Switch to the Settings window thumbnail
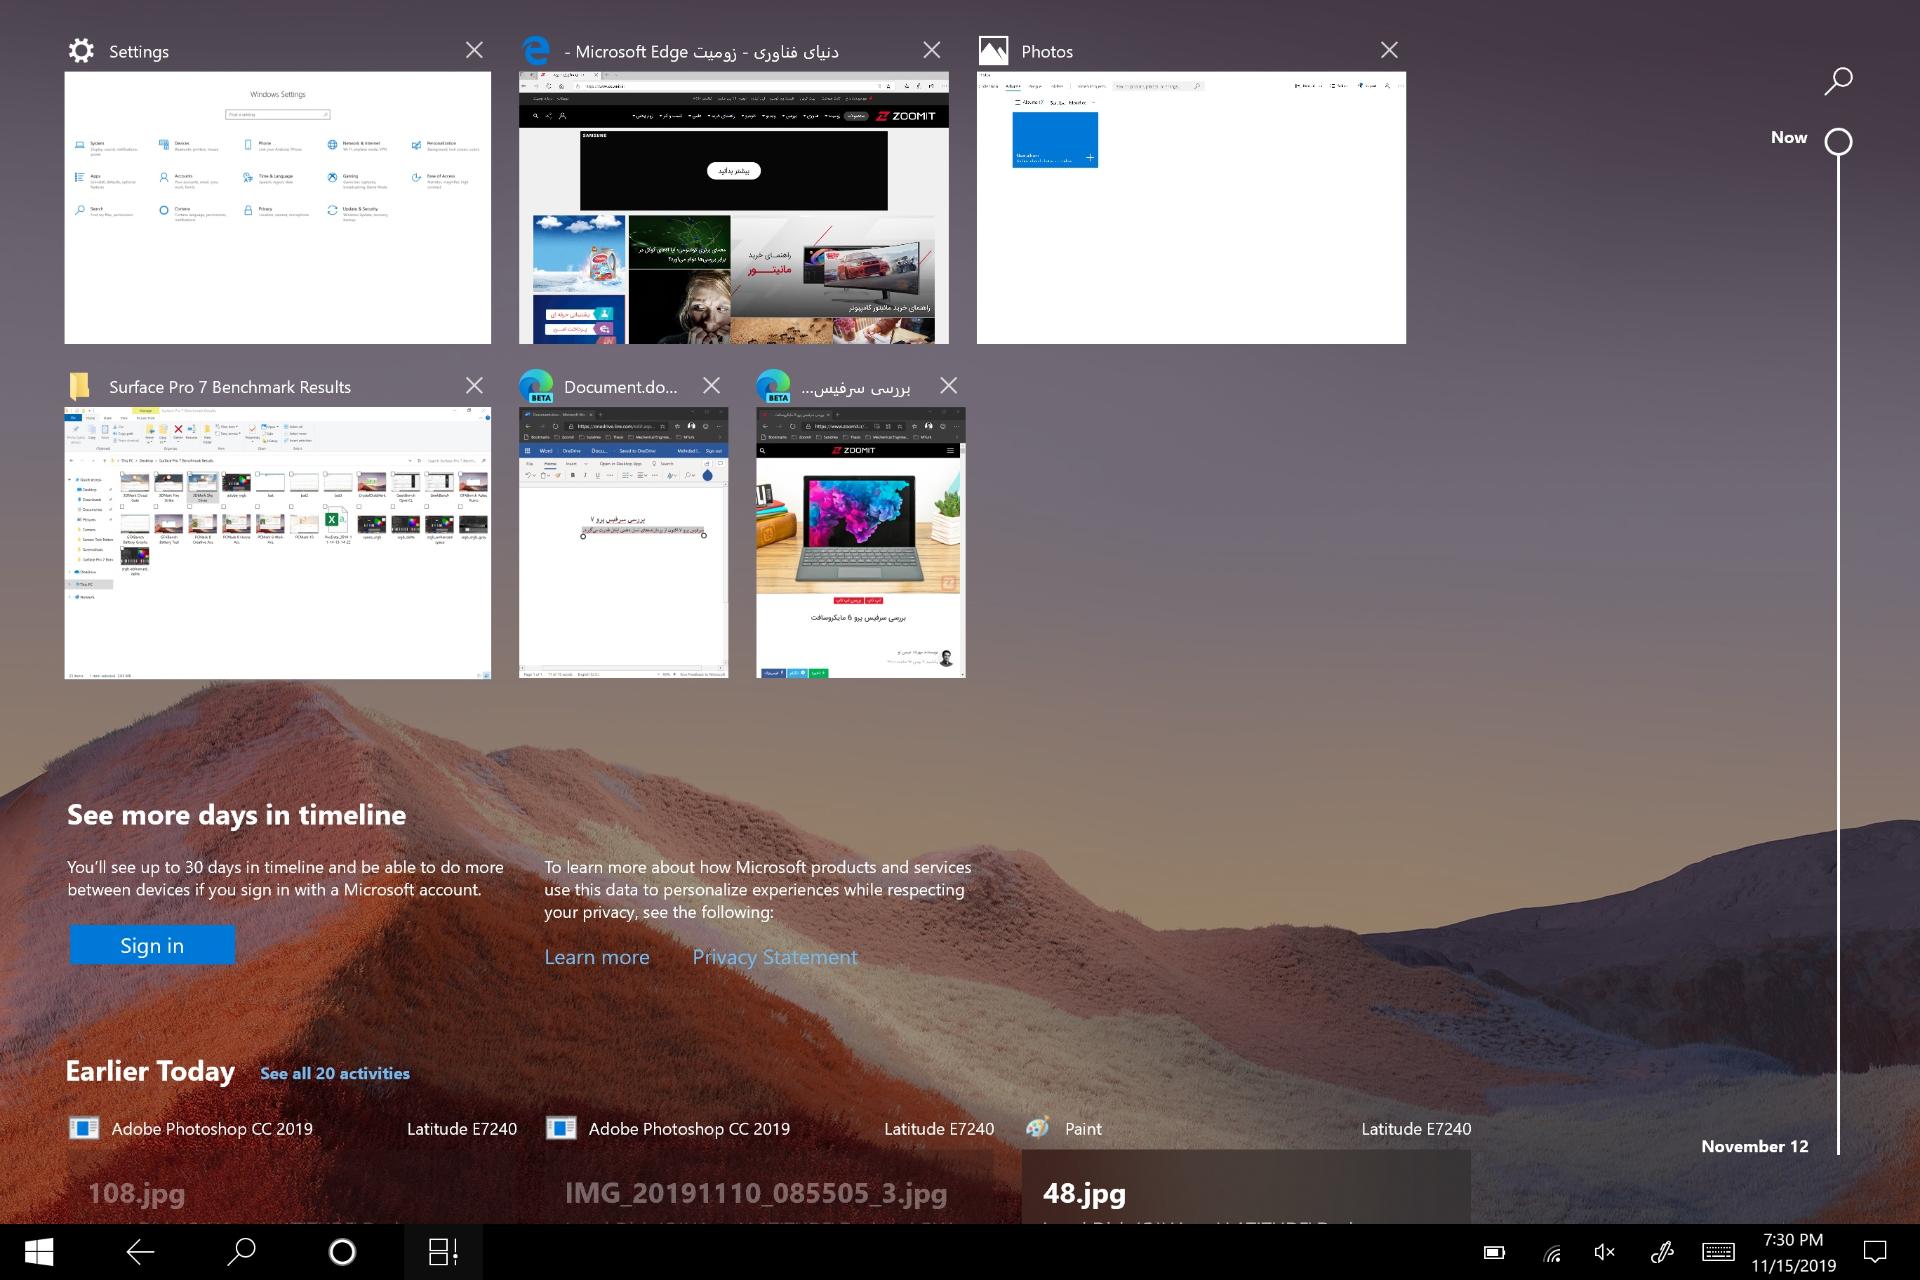 (278, 207)
